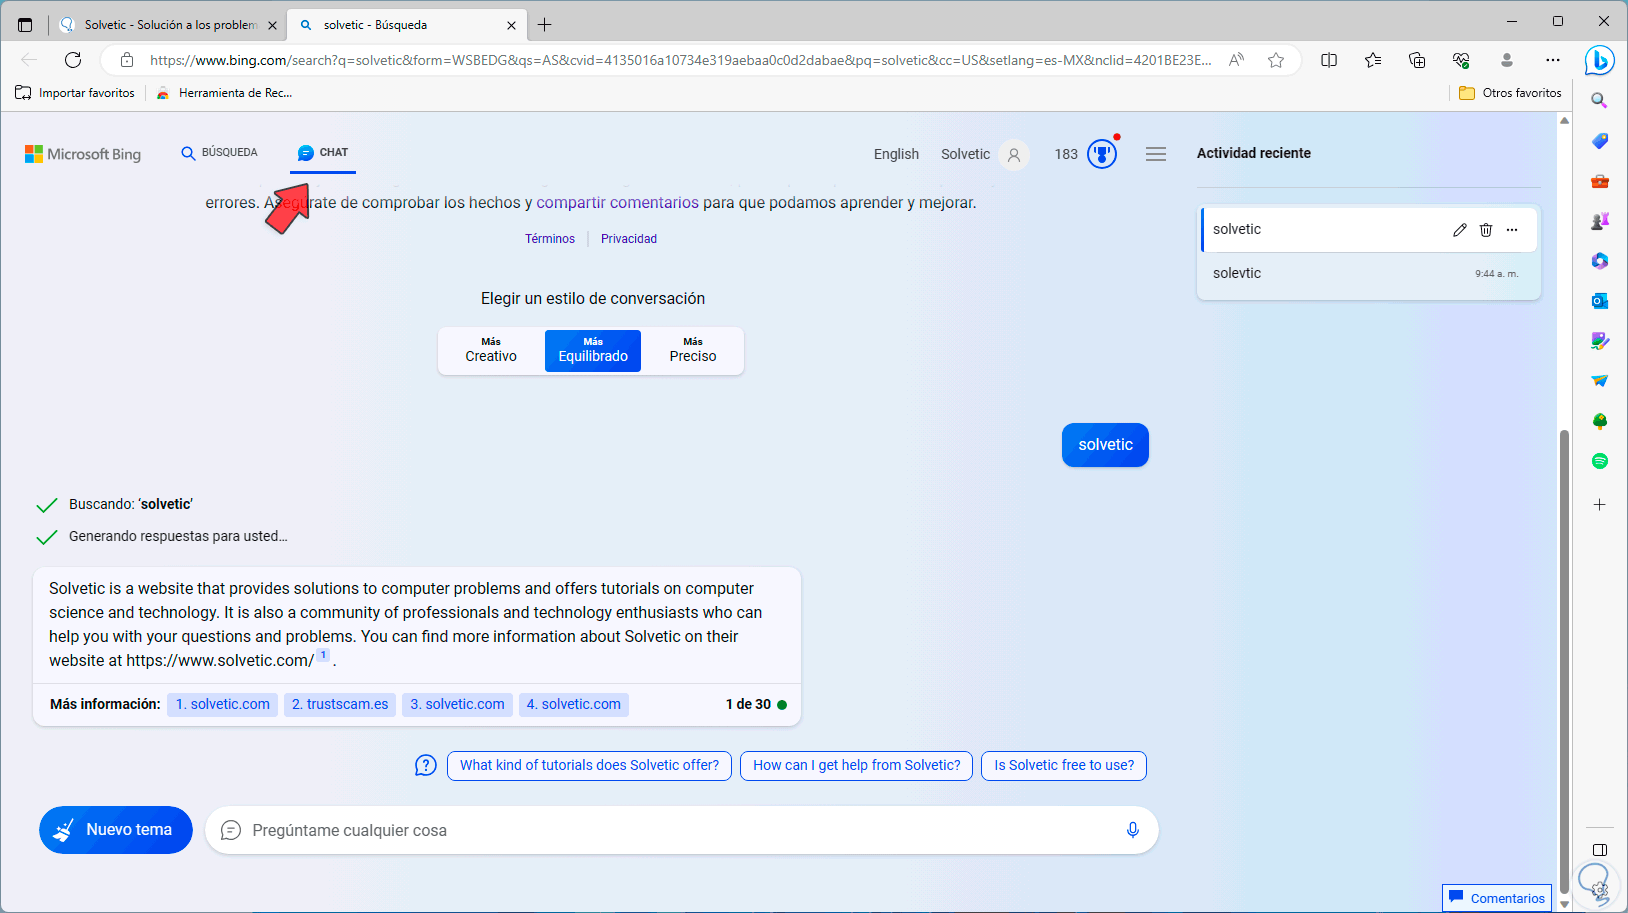Image resolution: width=1628 pixels, height=913 pixels.
Task: Ask what tutorials Solvetic offers
Action: pyautogui.click(x=589, y=766)
